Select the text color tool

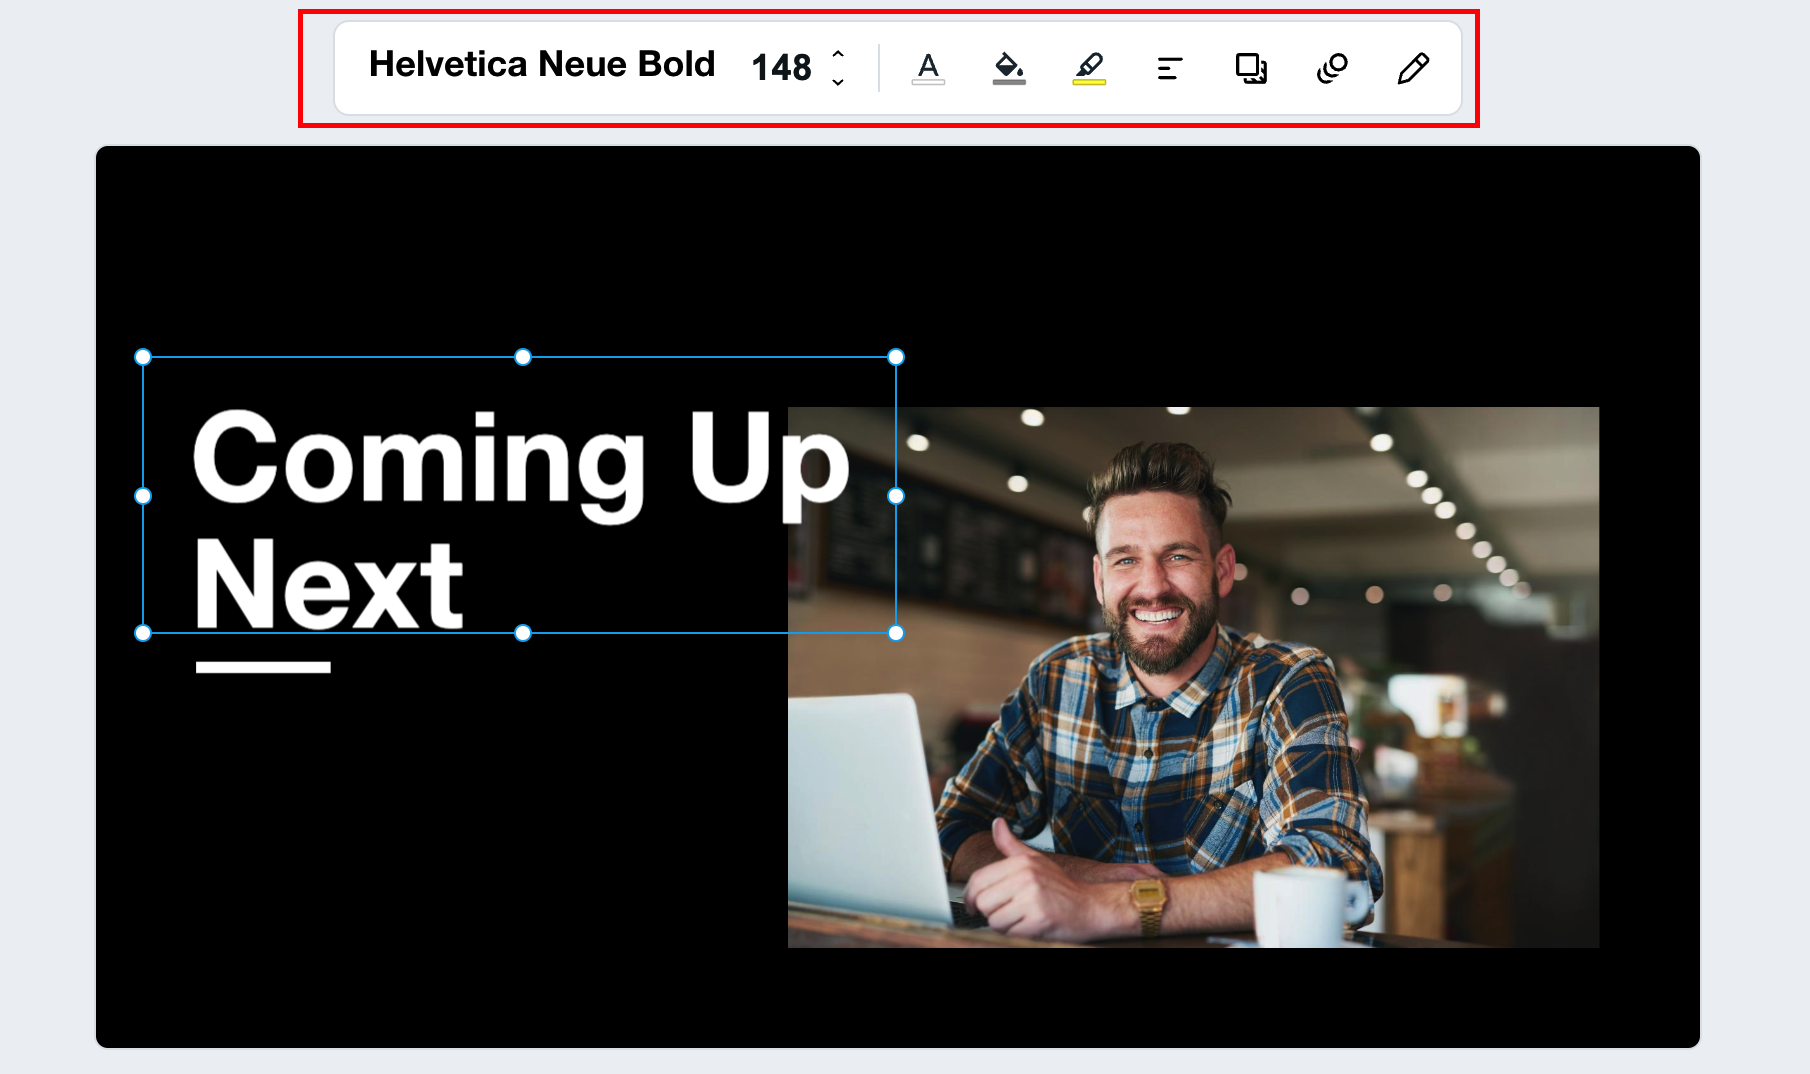point(927,66)
